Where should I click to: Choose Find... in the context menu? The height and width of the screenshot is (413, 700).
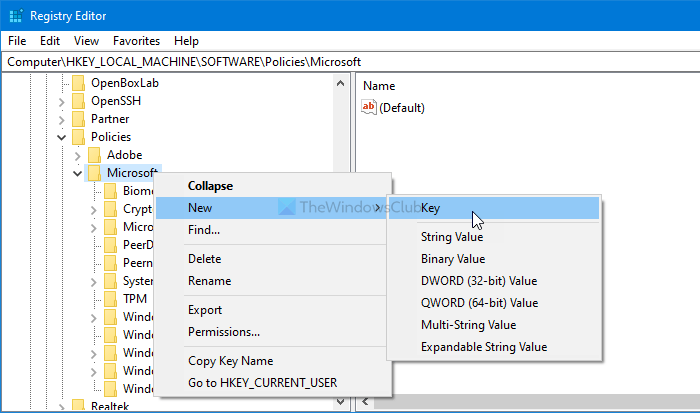coord(274,230)
